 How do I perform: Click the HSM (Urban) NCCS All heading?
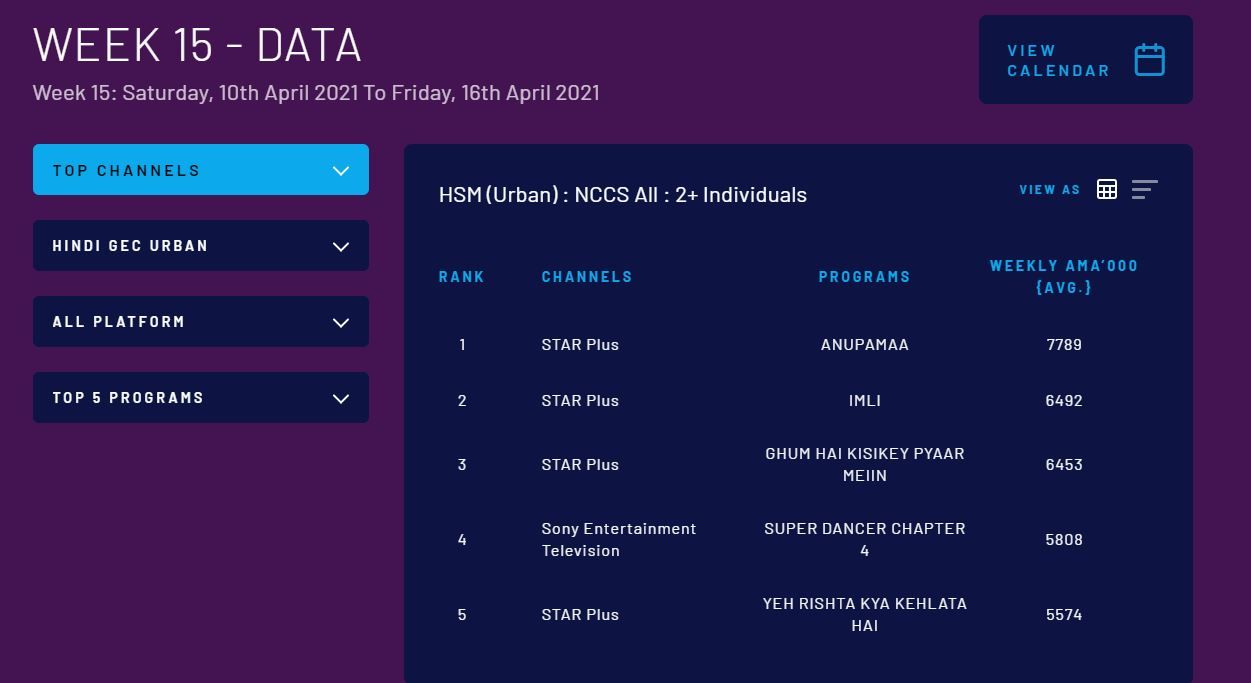pos(623,195)
